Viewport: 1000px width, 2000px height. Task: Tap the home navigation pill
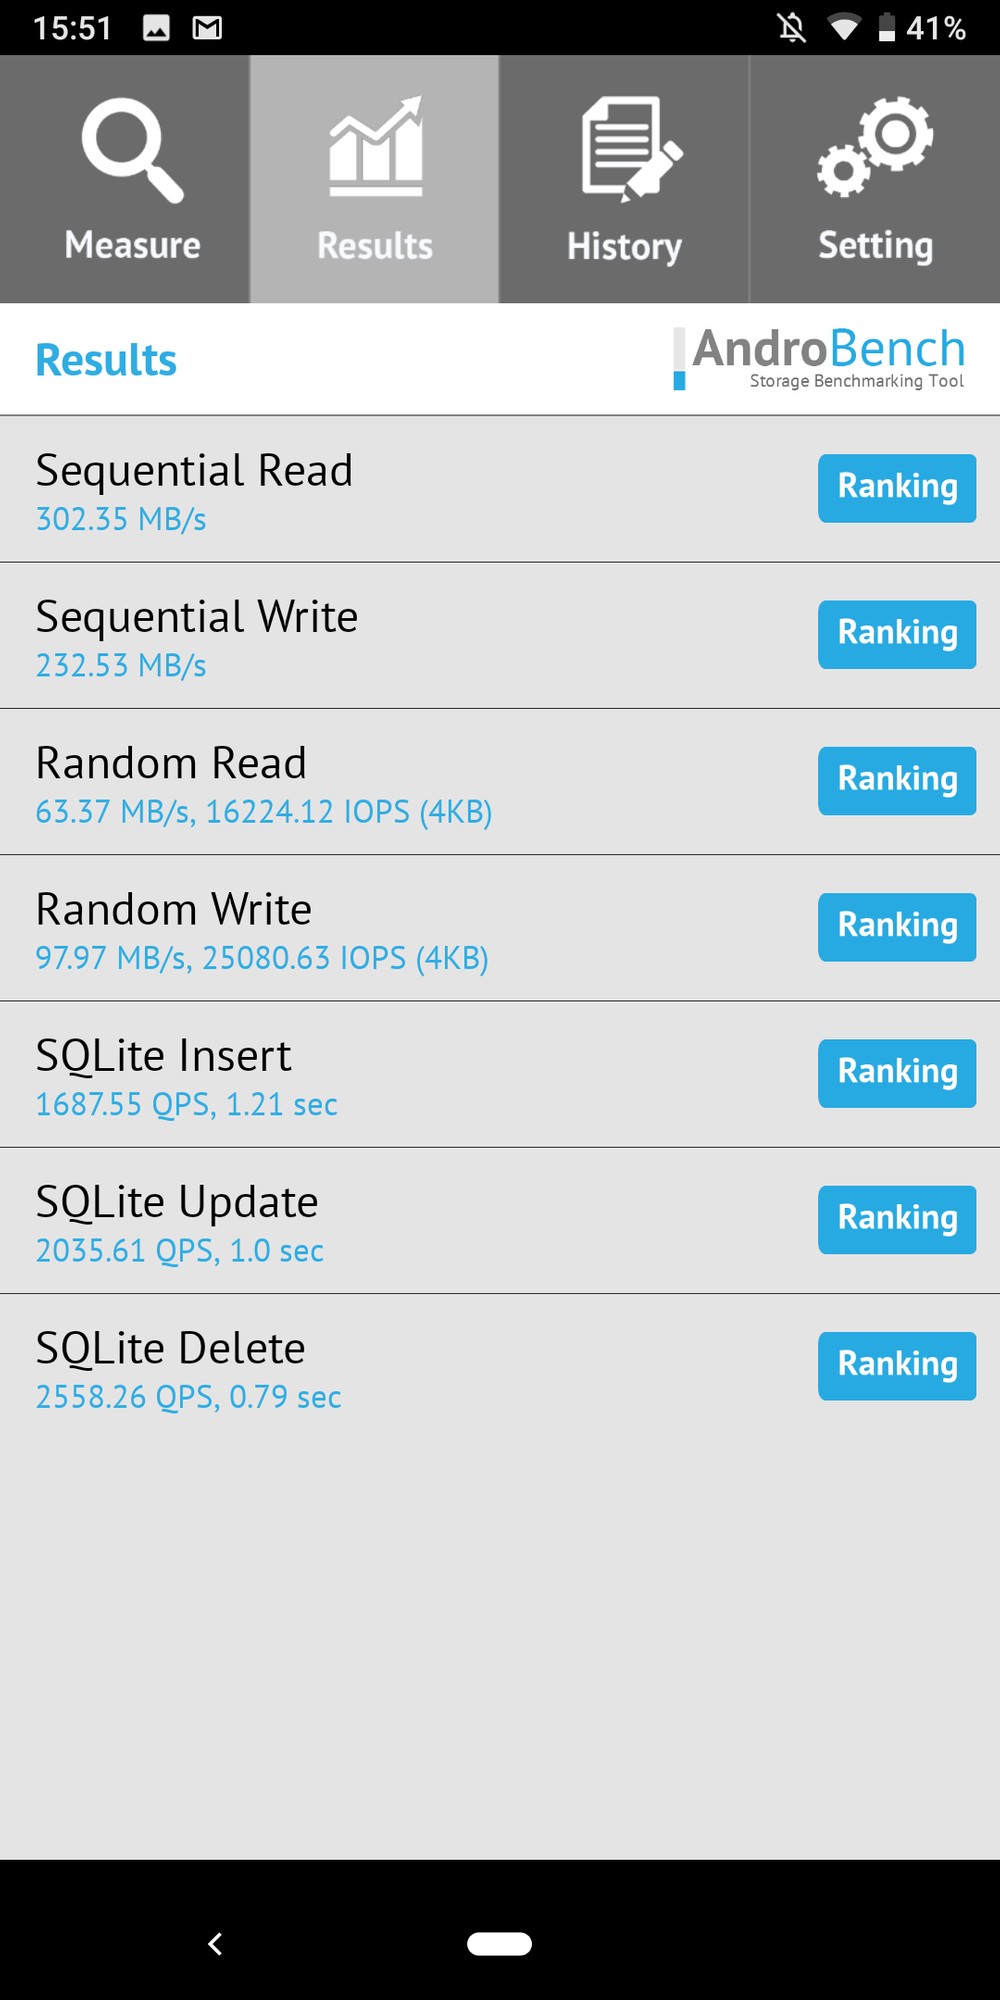click(x=499, y=1943)
